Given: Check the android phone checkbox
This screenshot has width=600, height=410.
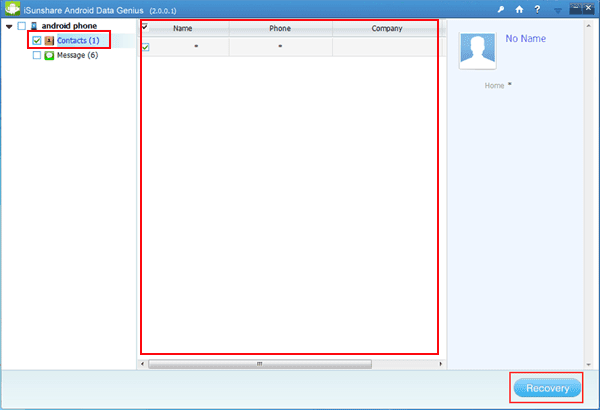Looking at the screenshot, I should point(22,26).
